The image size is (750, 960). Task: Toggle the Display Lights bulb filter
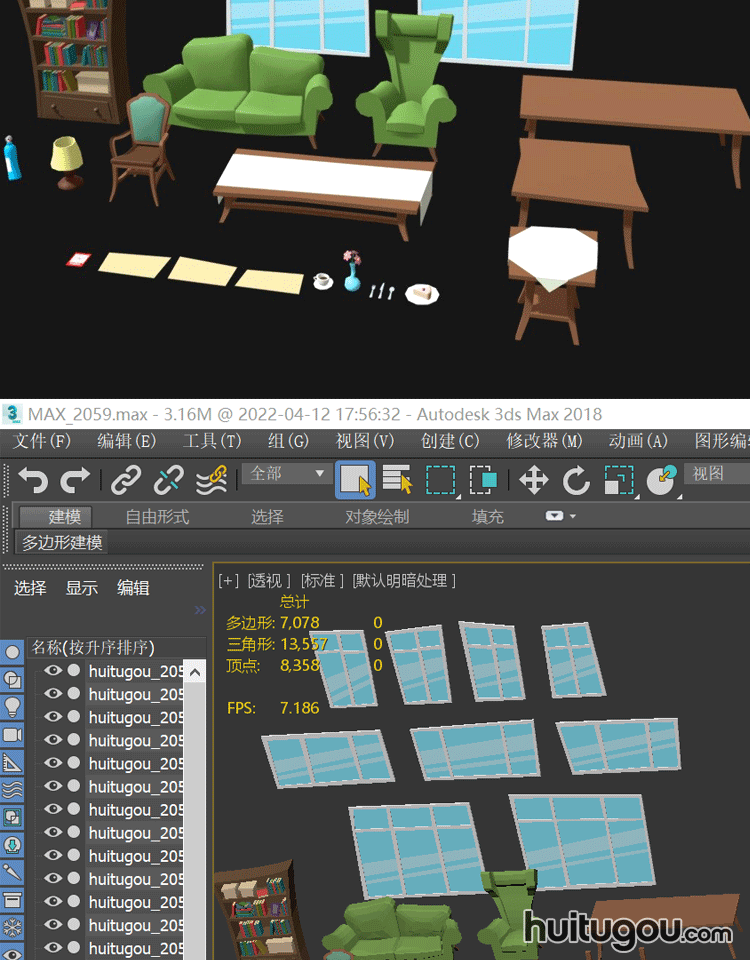tap(12, 707)
